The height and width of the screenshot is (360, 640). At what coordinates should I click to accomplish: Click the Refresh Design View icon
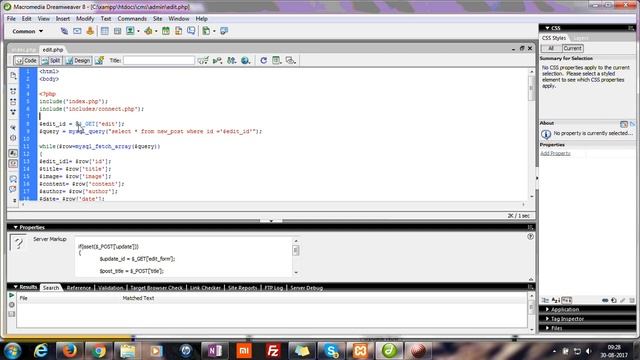(264, 60)
